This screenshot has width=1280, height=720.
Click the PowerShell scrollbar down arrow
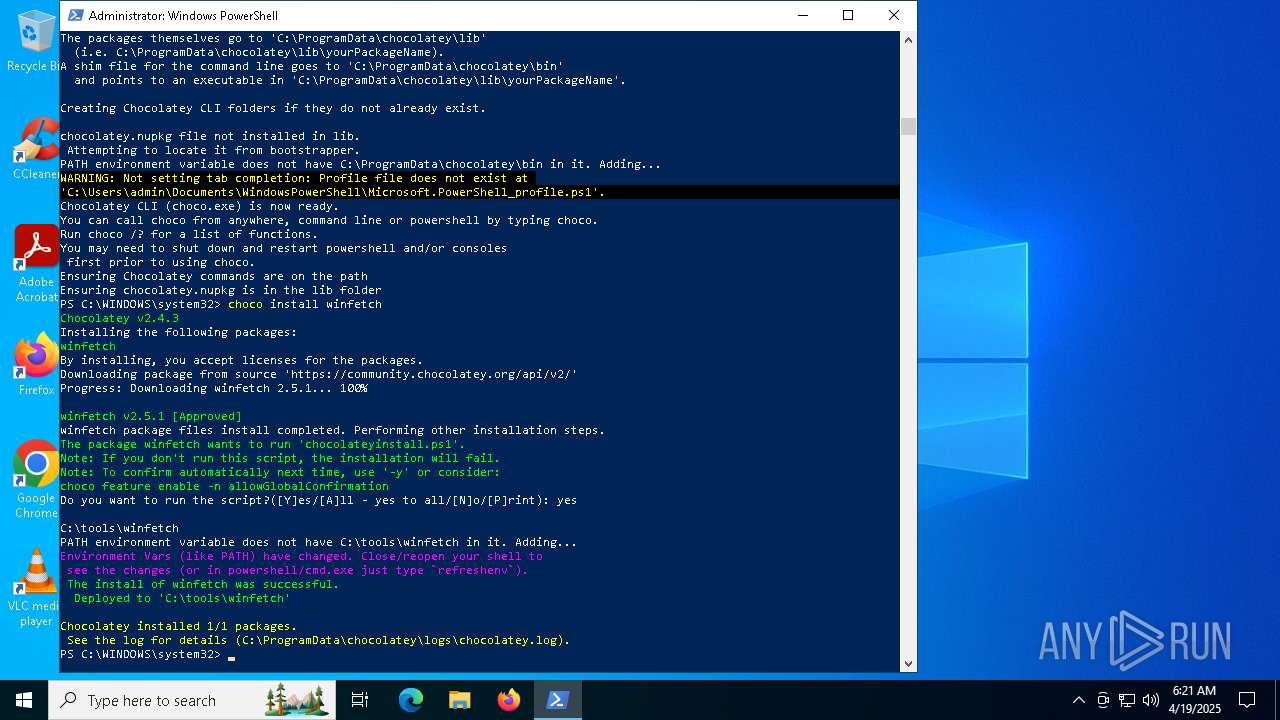click(908, 662)
